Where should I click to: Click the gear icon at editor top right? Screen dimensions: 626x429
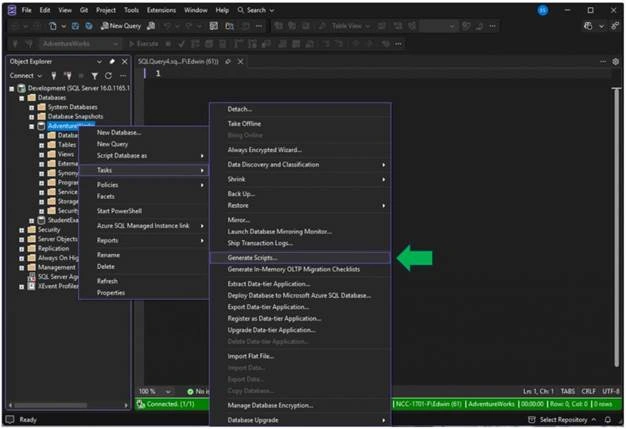pyautogui.click(x=615, y=61)
